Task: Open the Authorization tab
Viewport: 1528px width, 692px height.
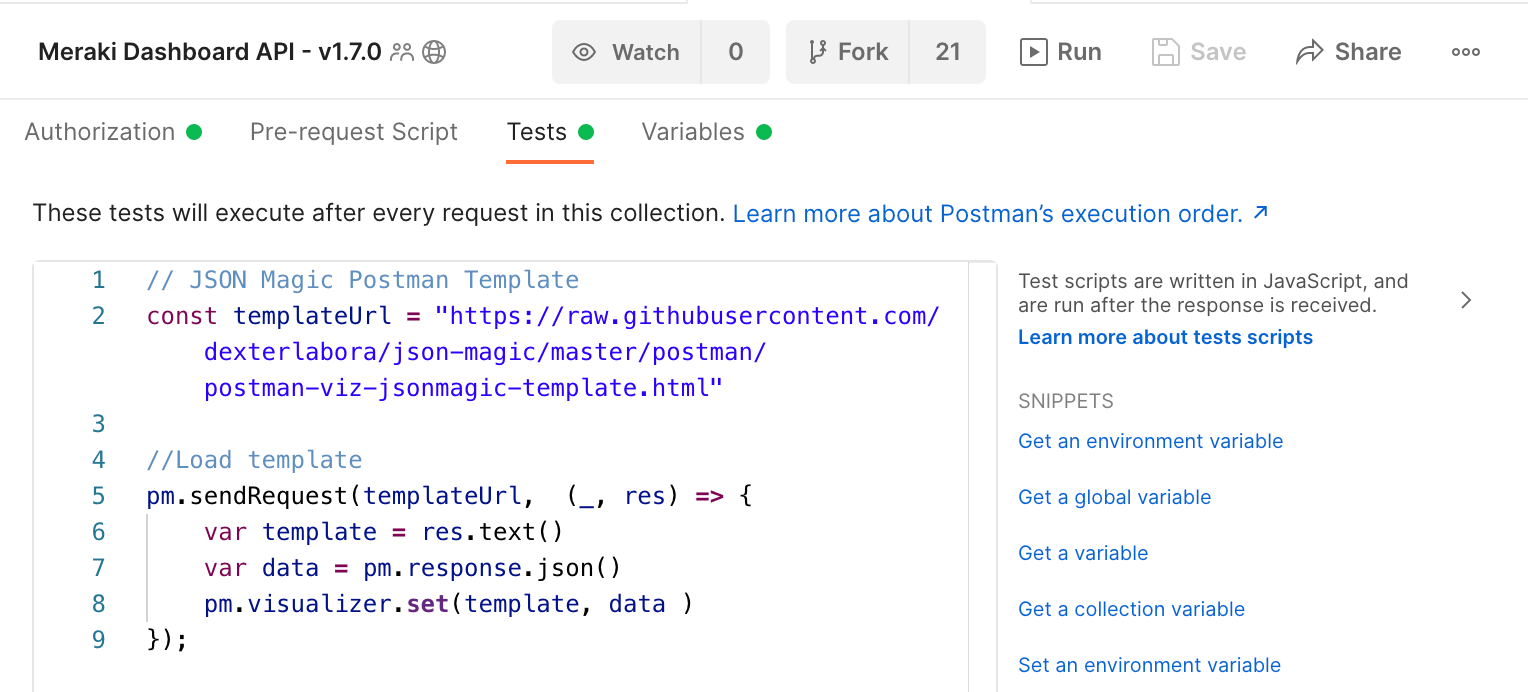Action: coord(100,132)
